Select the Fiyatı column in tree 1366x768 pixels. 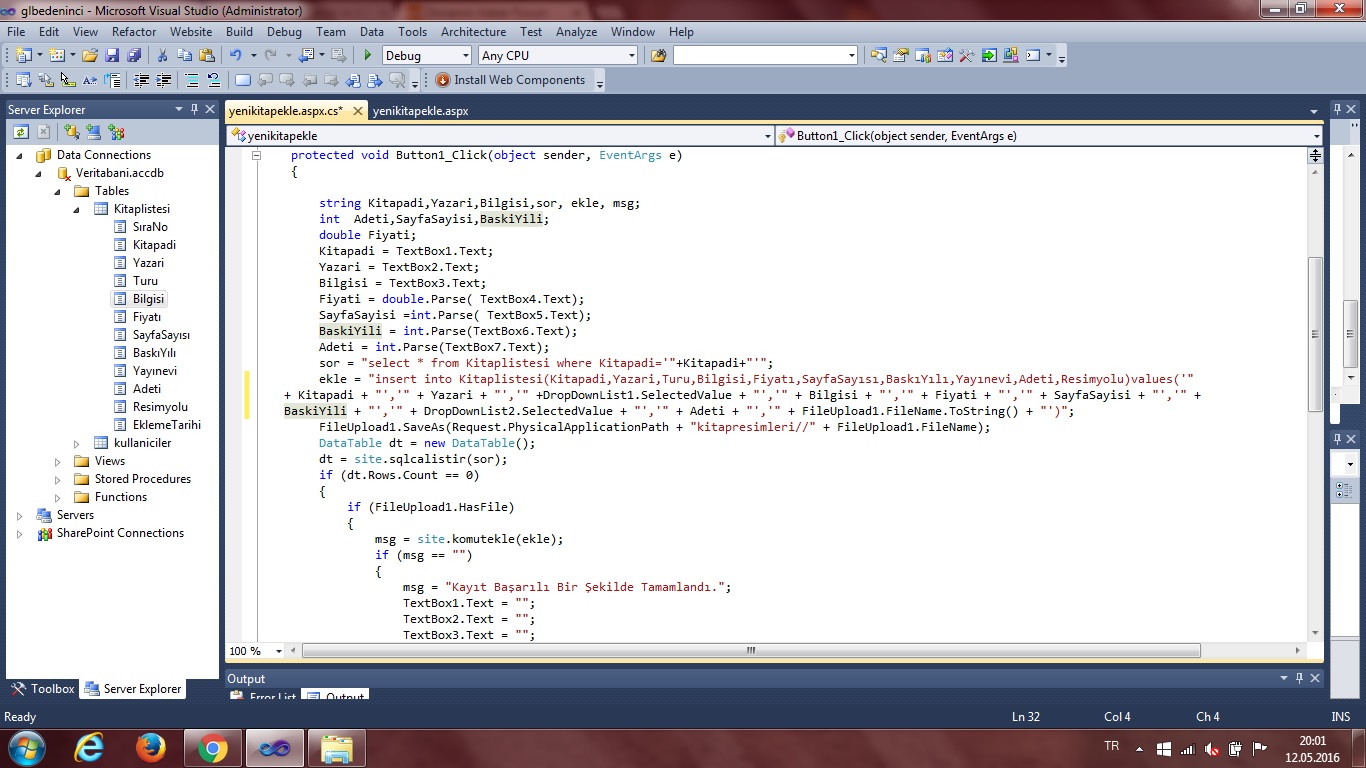tap(147, 317)
